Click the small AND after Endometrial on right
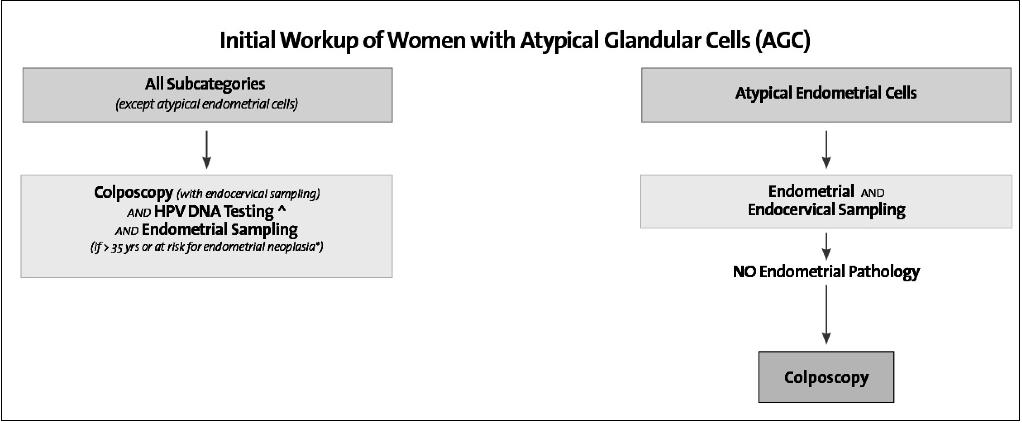This screenshot has height=423, width=1022. pyautogui.click(x=872, y=193)
